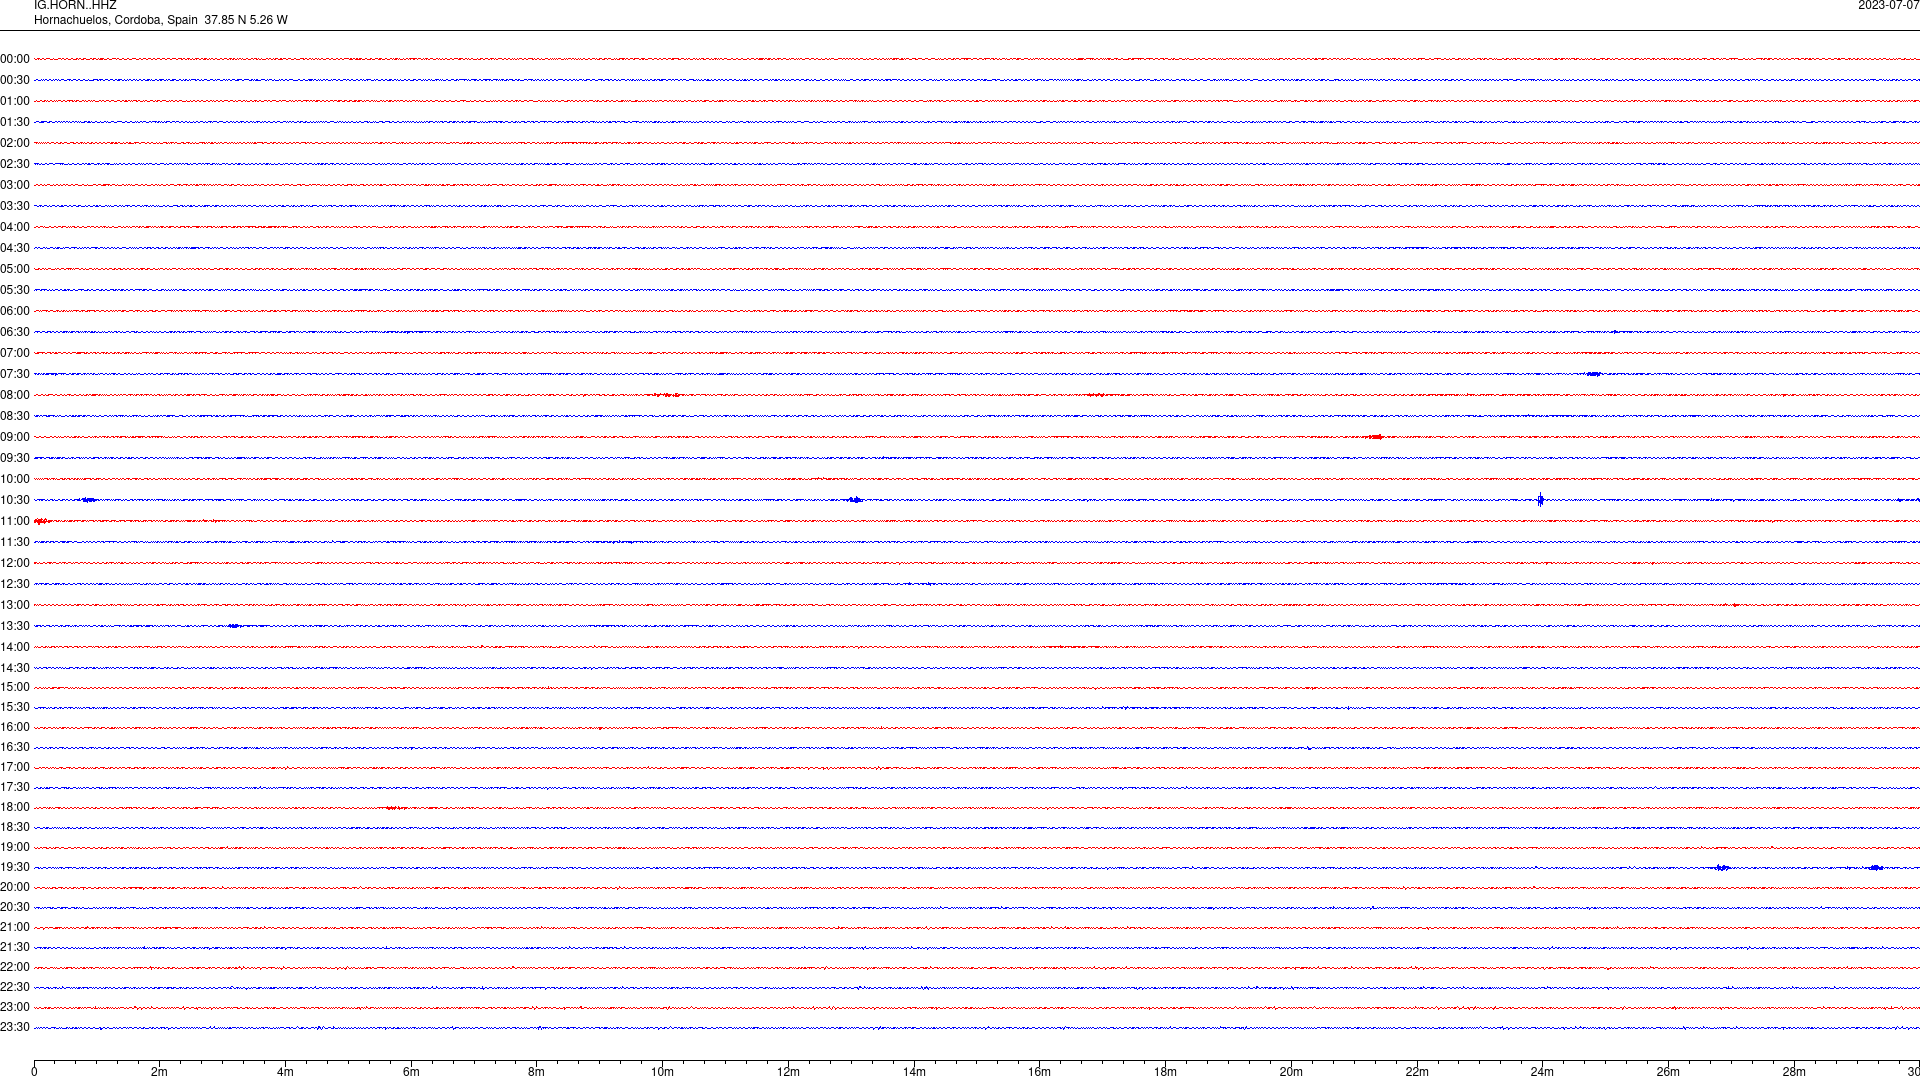The image size is (1920, 1080).
Task: Select the 13:30 time row label
Action: [15, 626]
